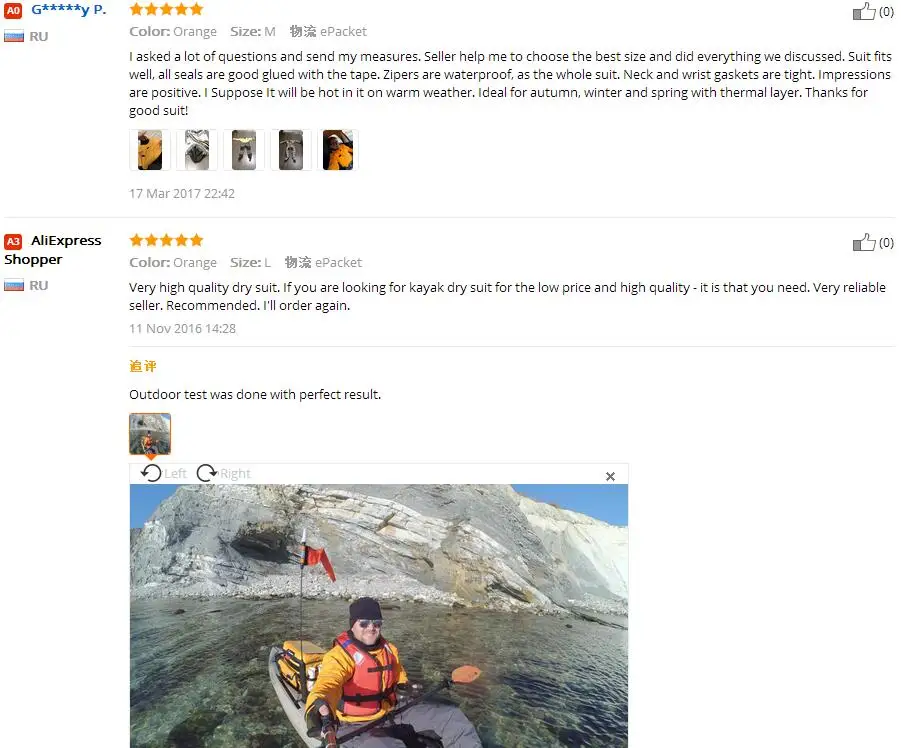
Task: Click the enlarged kayak photo
Action: click(379, 616)
